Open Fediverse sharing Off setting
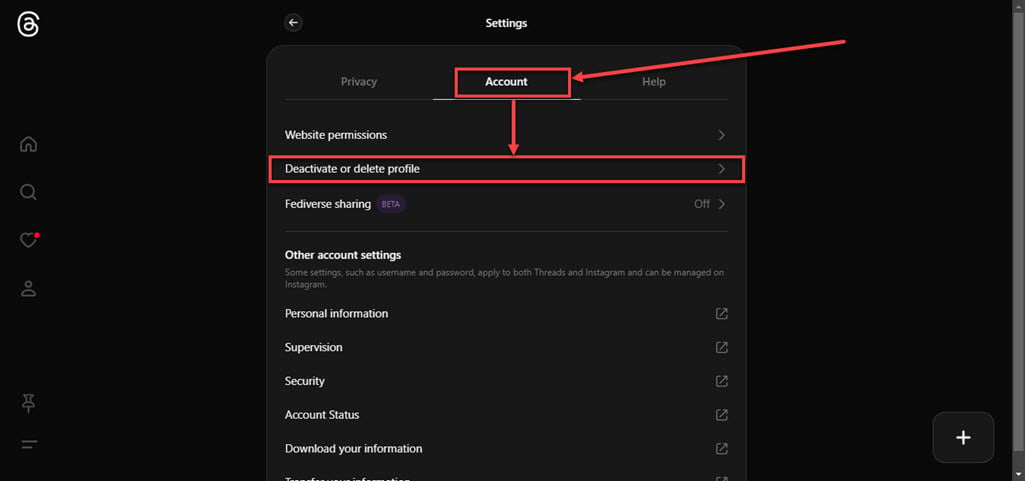The image size is (1025, 481). pos(709,204)
